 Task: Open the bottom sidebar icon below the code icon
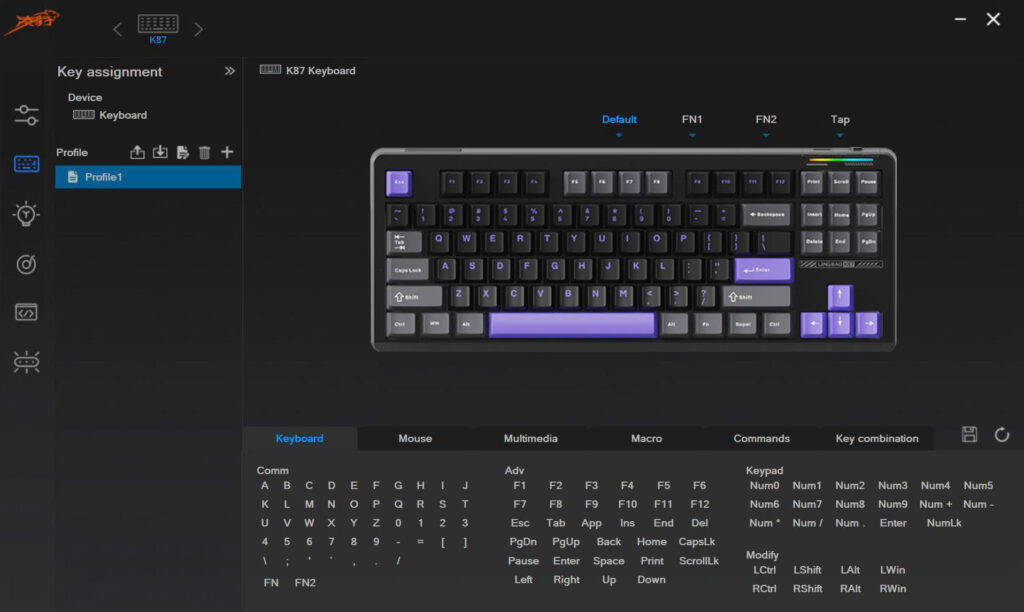click(x=26, y=361)
